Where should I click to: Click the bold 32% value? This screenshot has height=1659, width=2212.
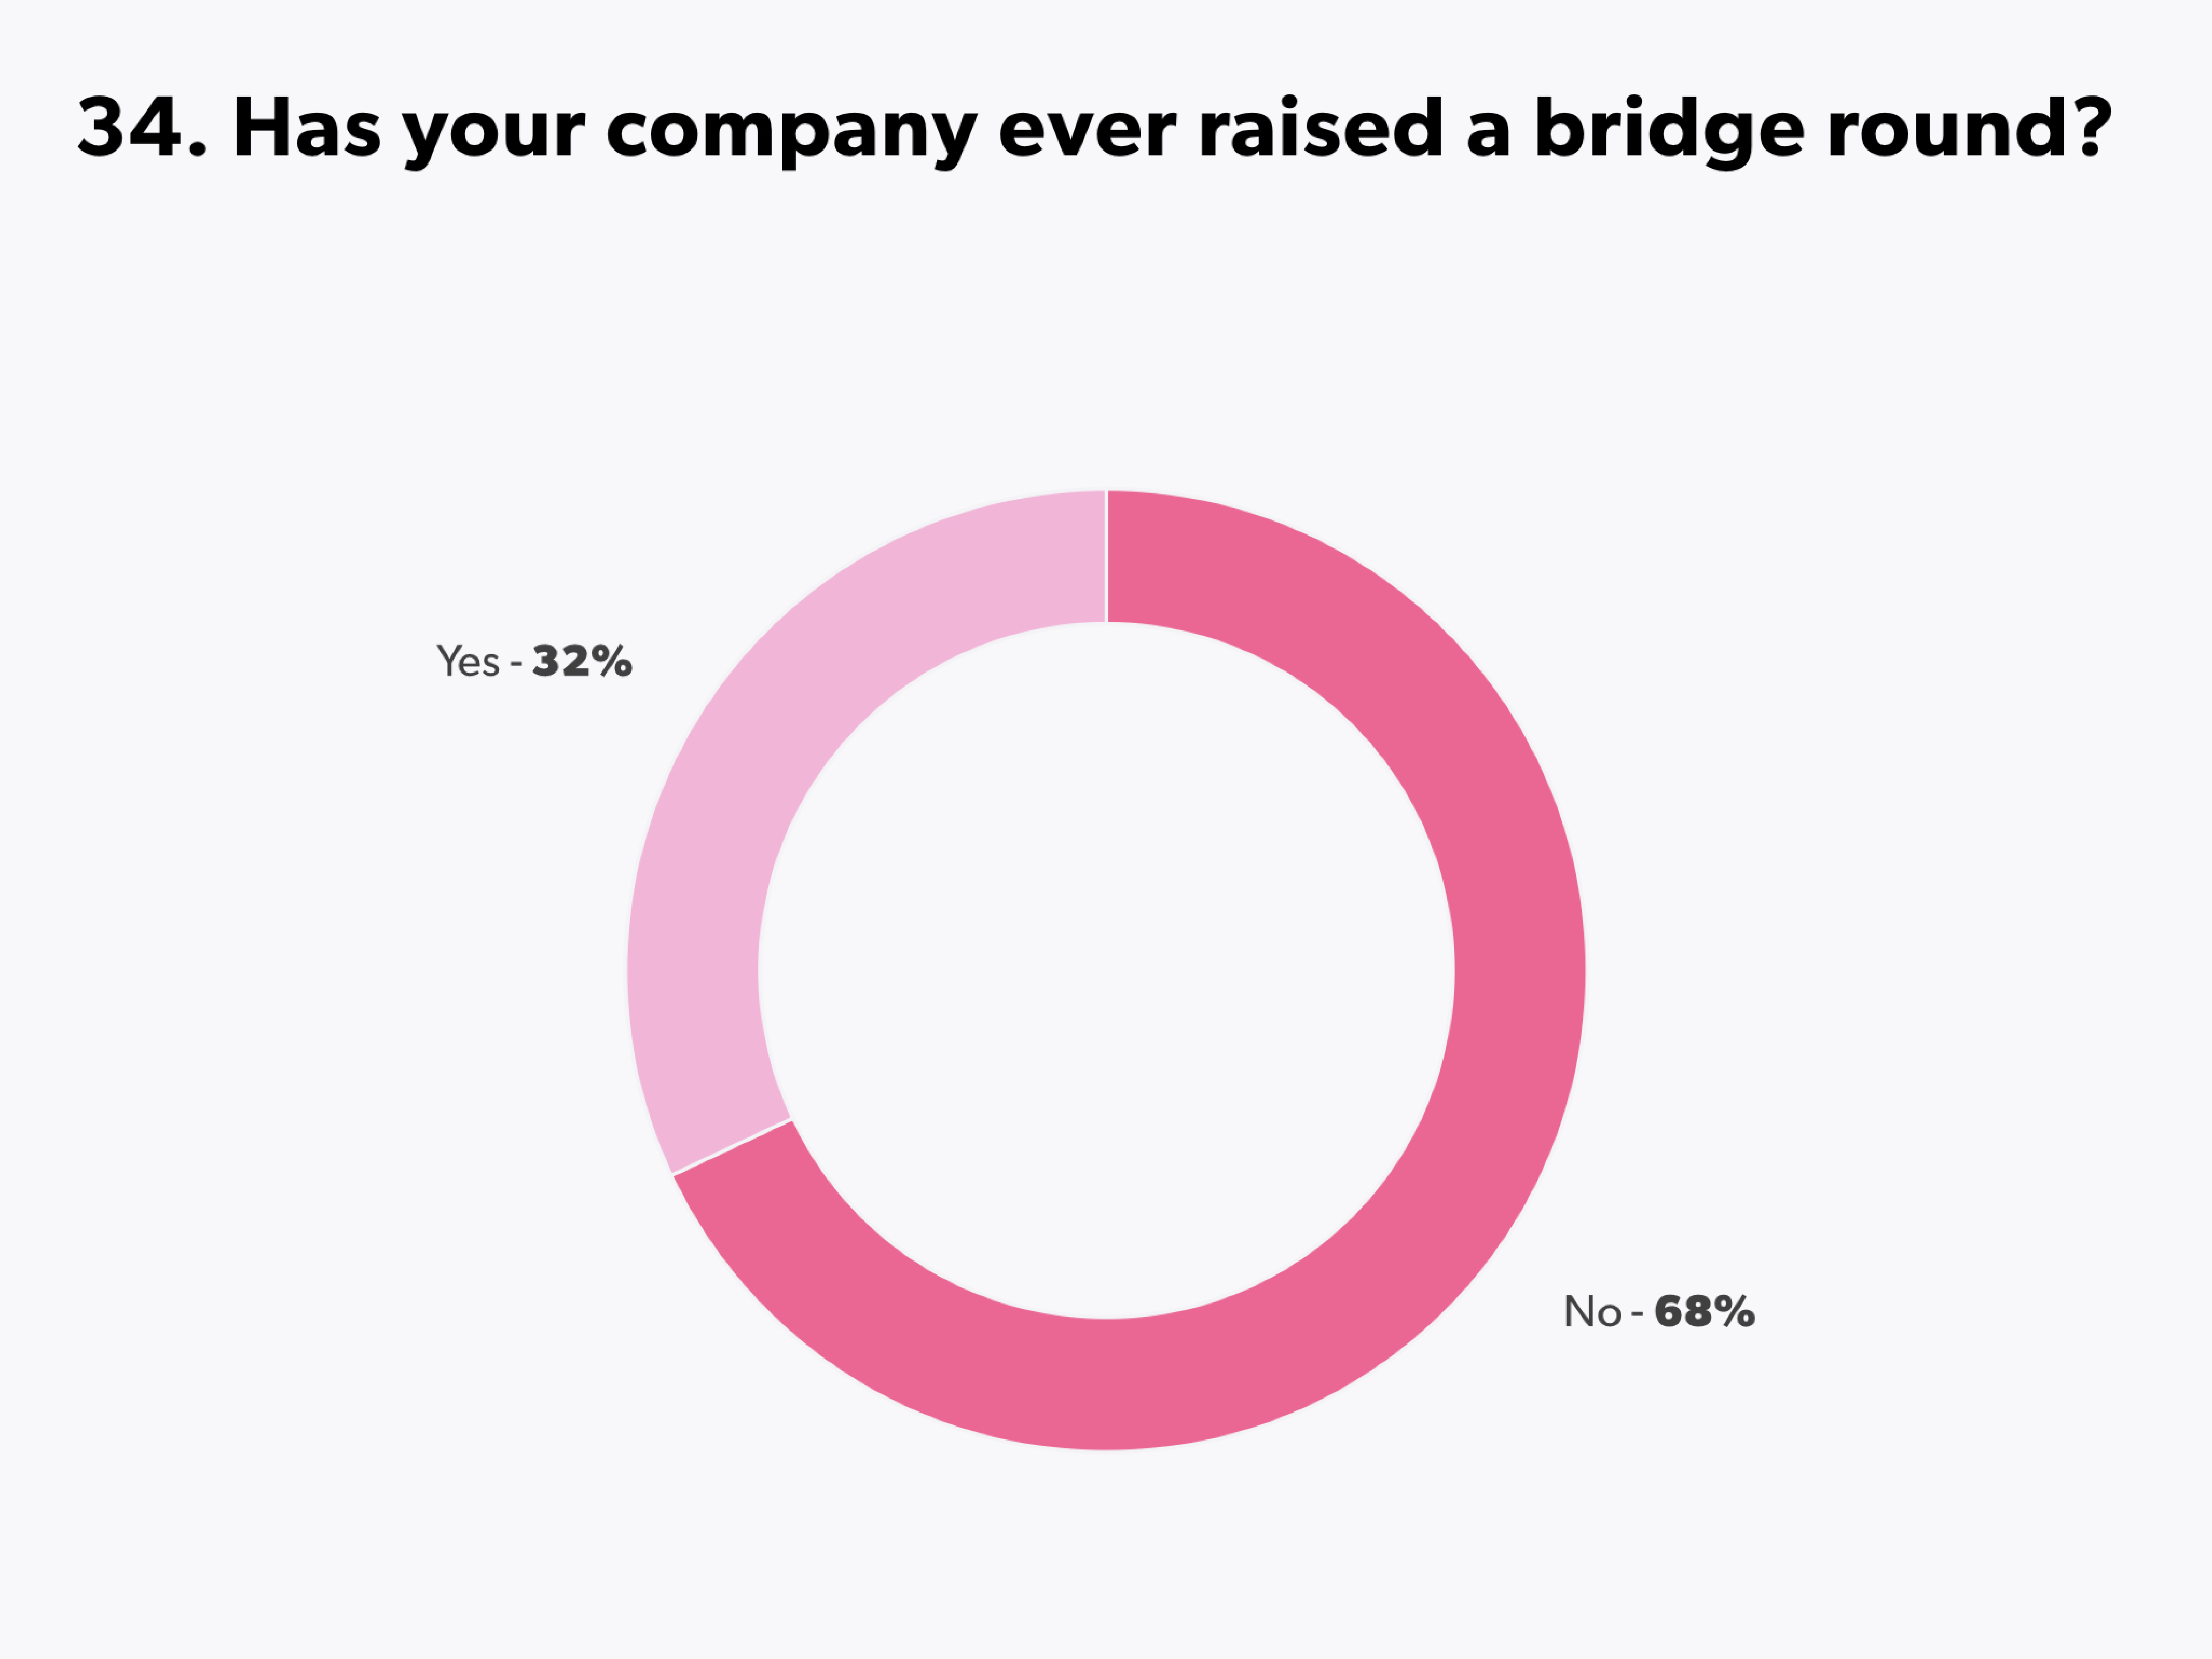pos(582,662)
